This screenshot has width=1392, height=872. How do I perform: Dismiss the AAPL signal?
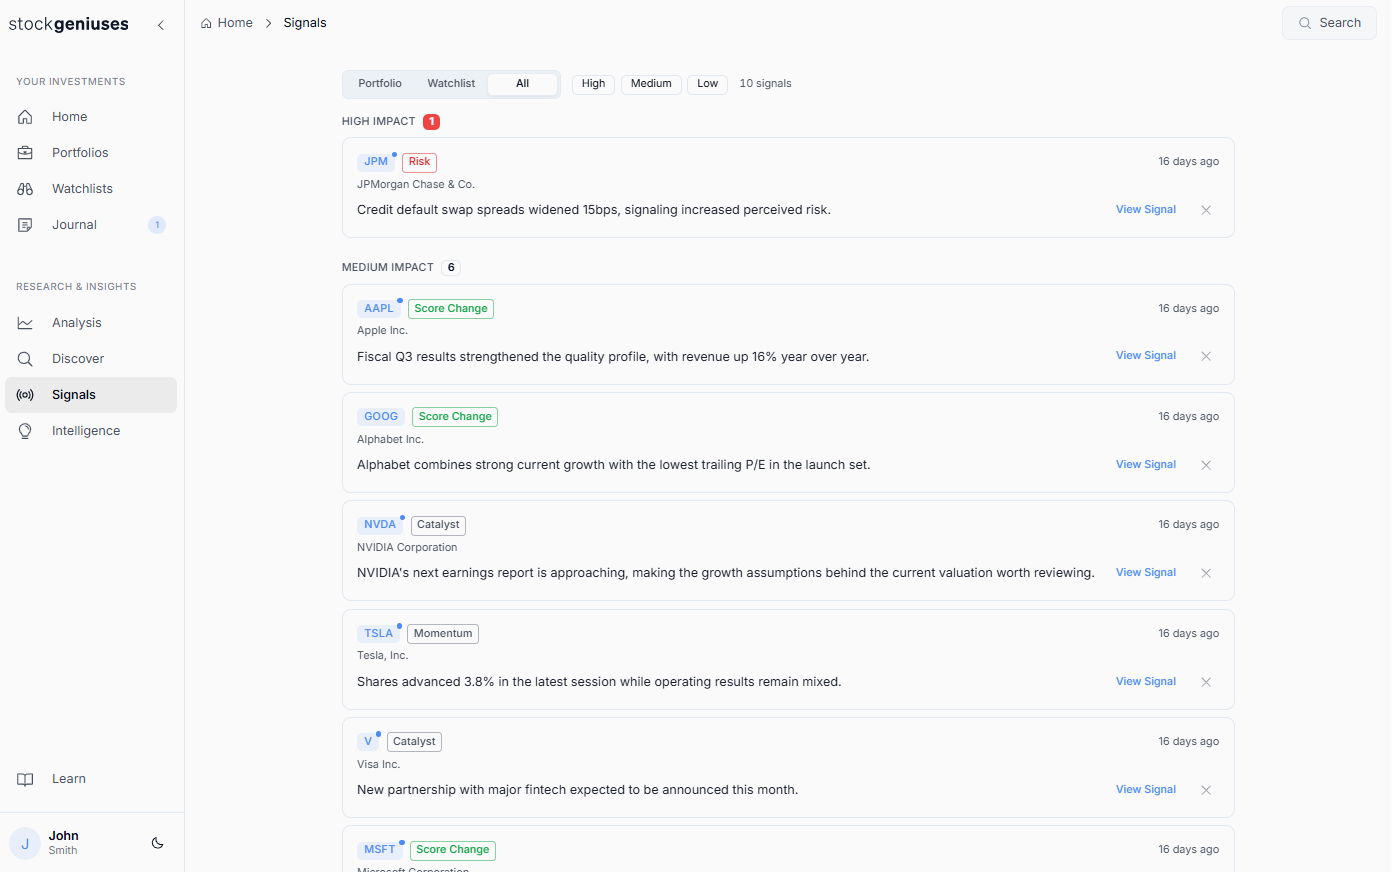(x=1206, y=356)
